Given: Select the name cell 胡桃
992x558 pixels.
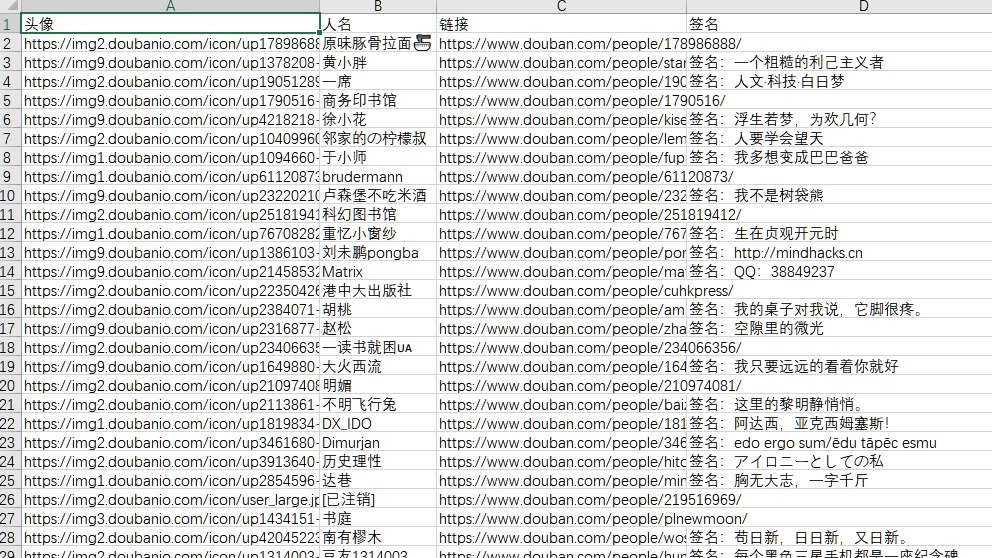Looking at the screenshot, I should point(378,309).
